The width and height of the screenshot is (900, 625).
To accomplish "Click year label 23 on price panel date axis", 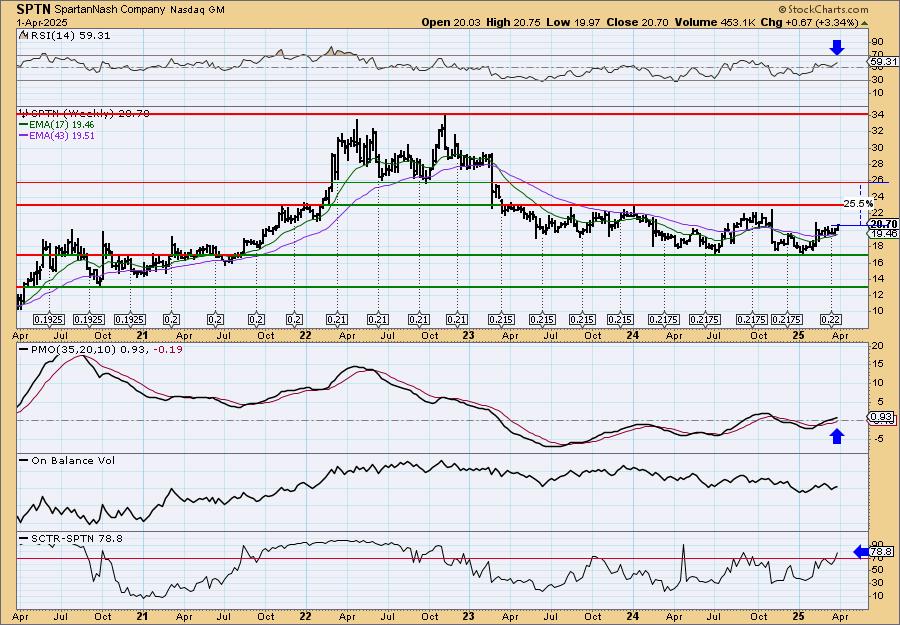I will pos(468,335).
